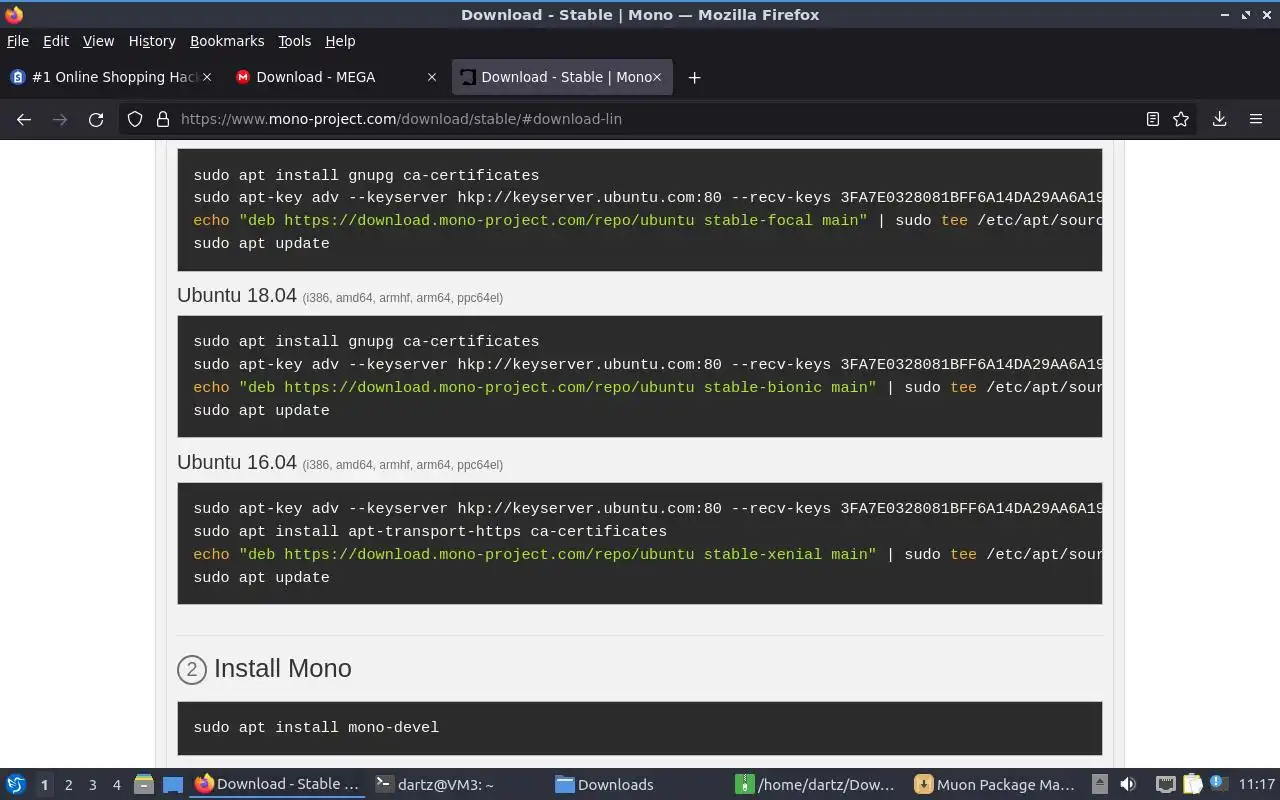Click 'sudo apt update' in Ubuntu 16.04 block

click(261, 577)
